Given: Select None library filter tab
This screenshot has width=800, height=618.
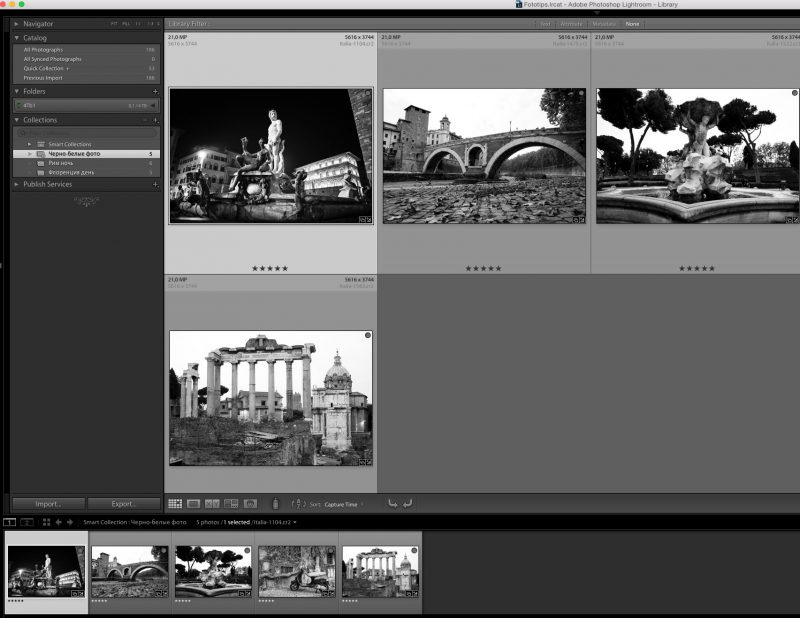Looking at the screenshot, I should 632,24.
